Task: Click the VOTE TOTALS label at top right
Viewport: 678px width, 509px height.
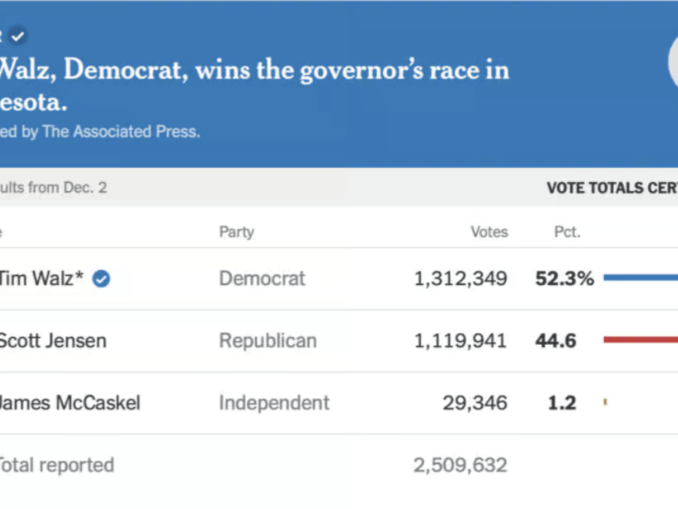Action: point(611,188)
